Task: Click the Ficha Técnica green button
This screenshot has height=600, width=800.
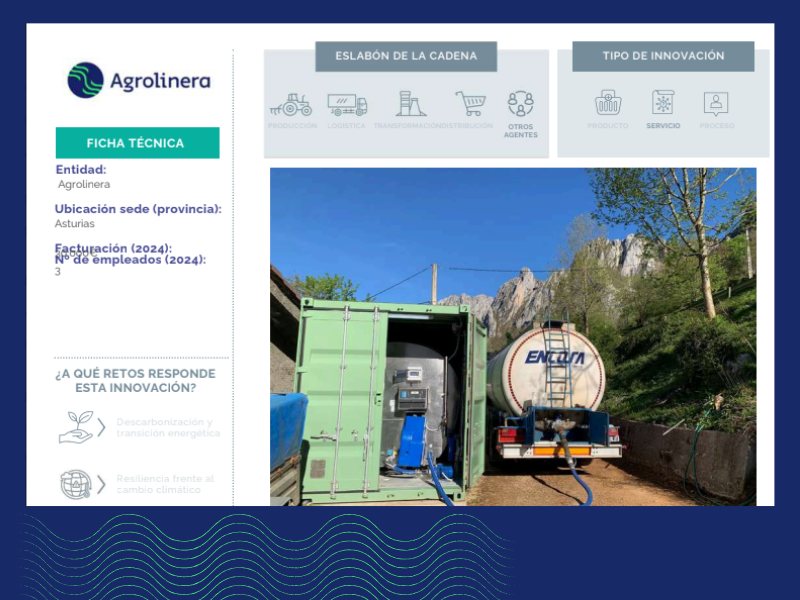Action: tap(138, 143)
